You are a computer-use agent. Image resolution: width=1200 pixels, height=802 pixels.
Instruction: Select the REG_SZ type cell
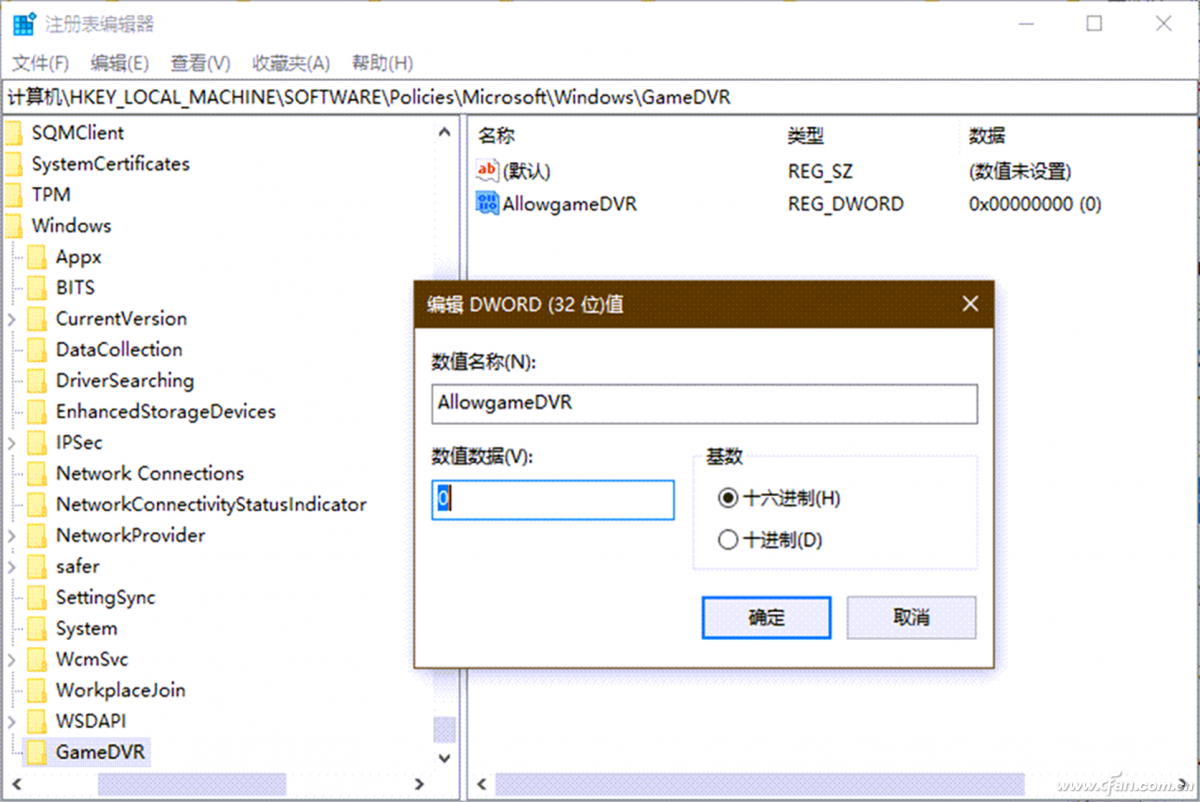pos(820,171)
